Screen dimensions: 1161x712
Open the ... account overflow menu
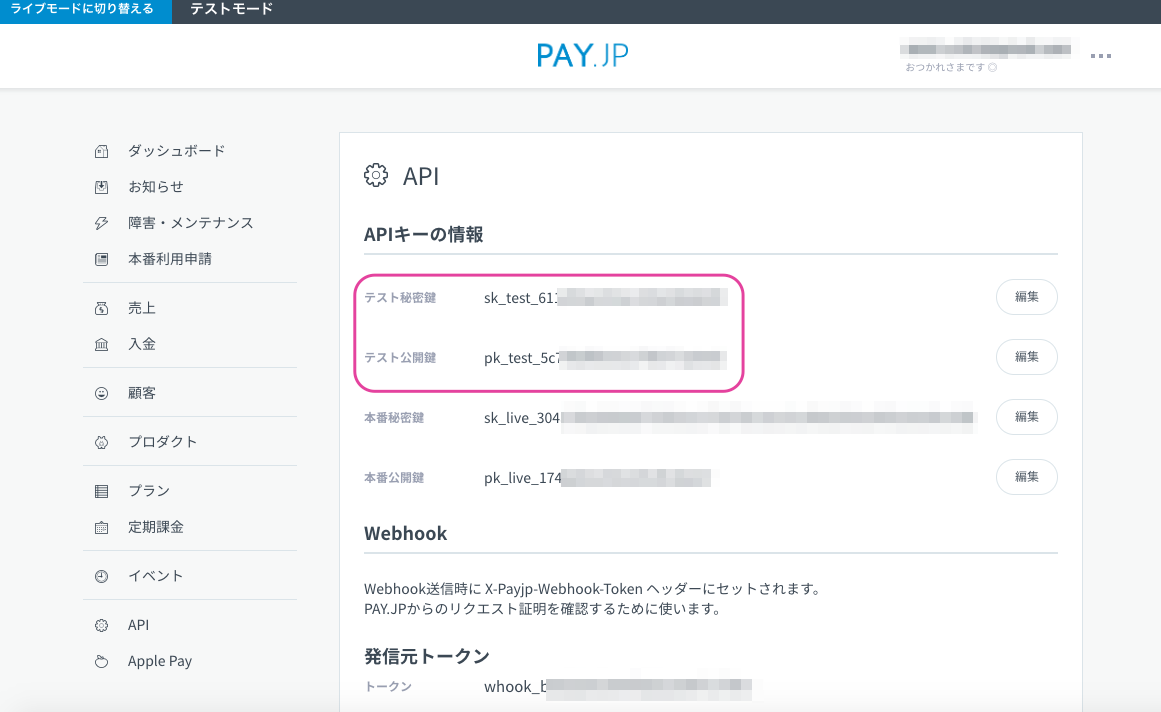point(1101,56)
